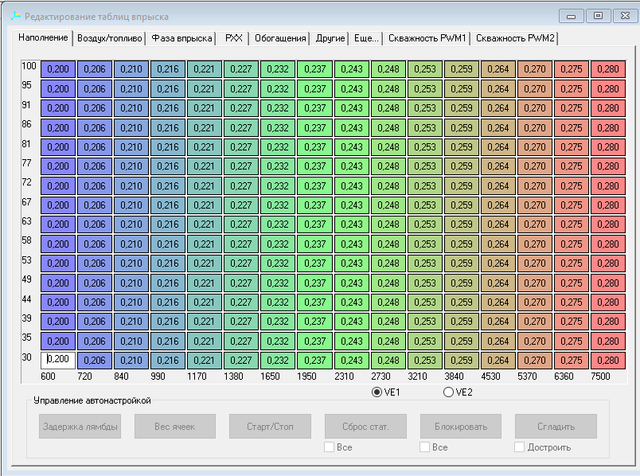
Task: Select cell 0,280 in row 30
Action: [608, 360]
